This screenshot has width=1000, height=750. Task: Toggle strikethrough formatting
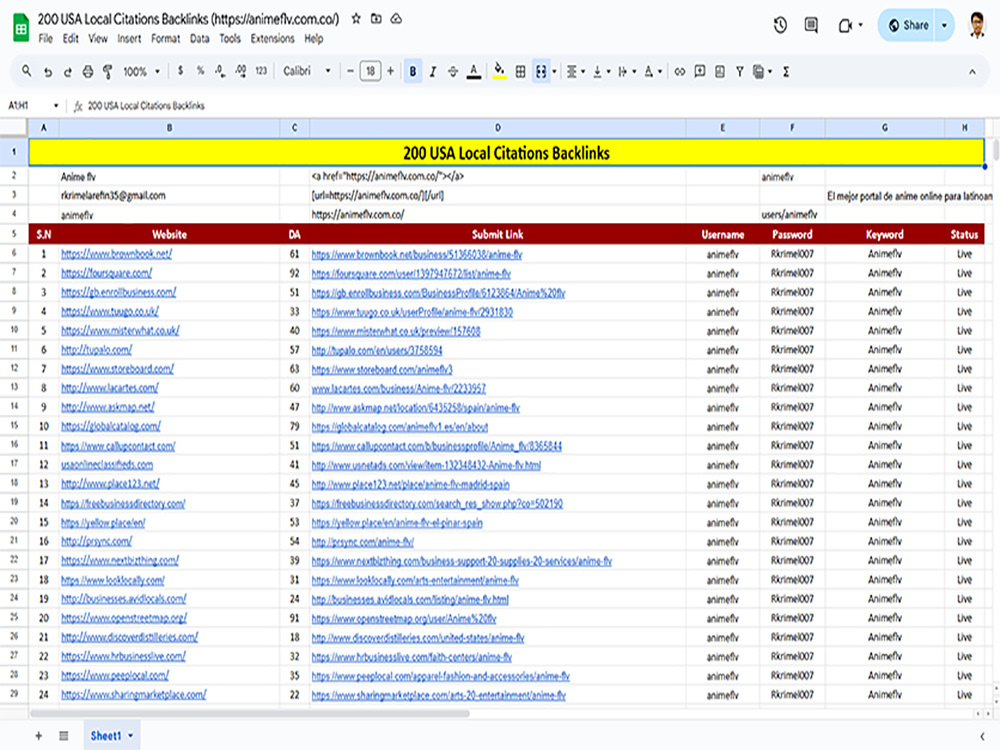pos(453,71)
